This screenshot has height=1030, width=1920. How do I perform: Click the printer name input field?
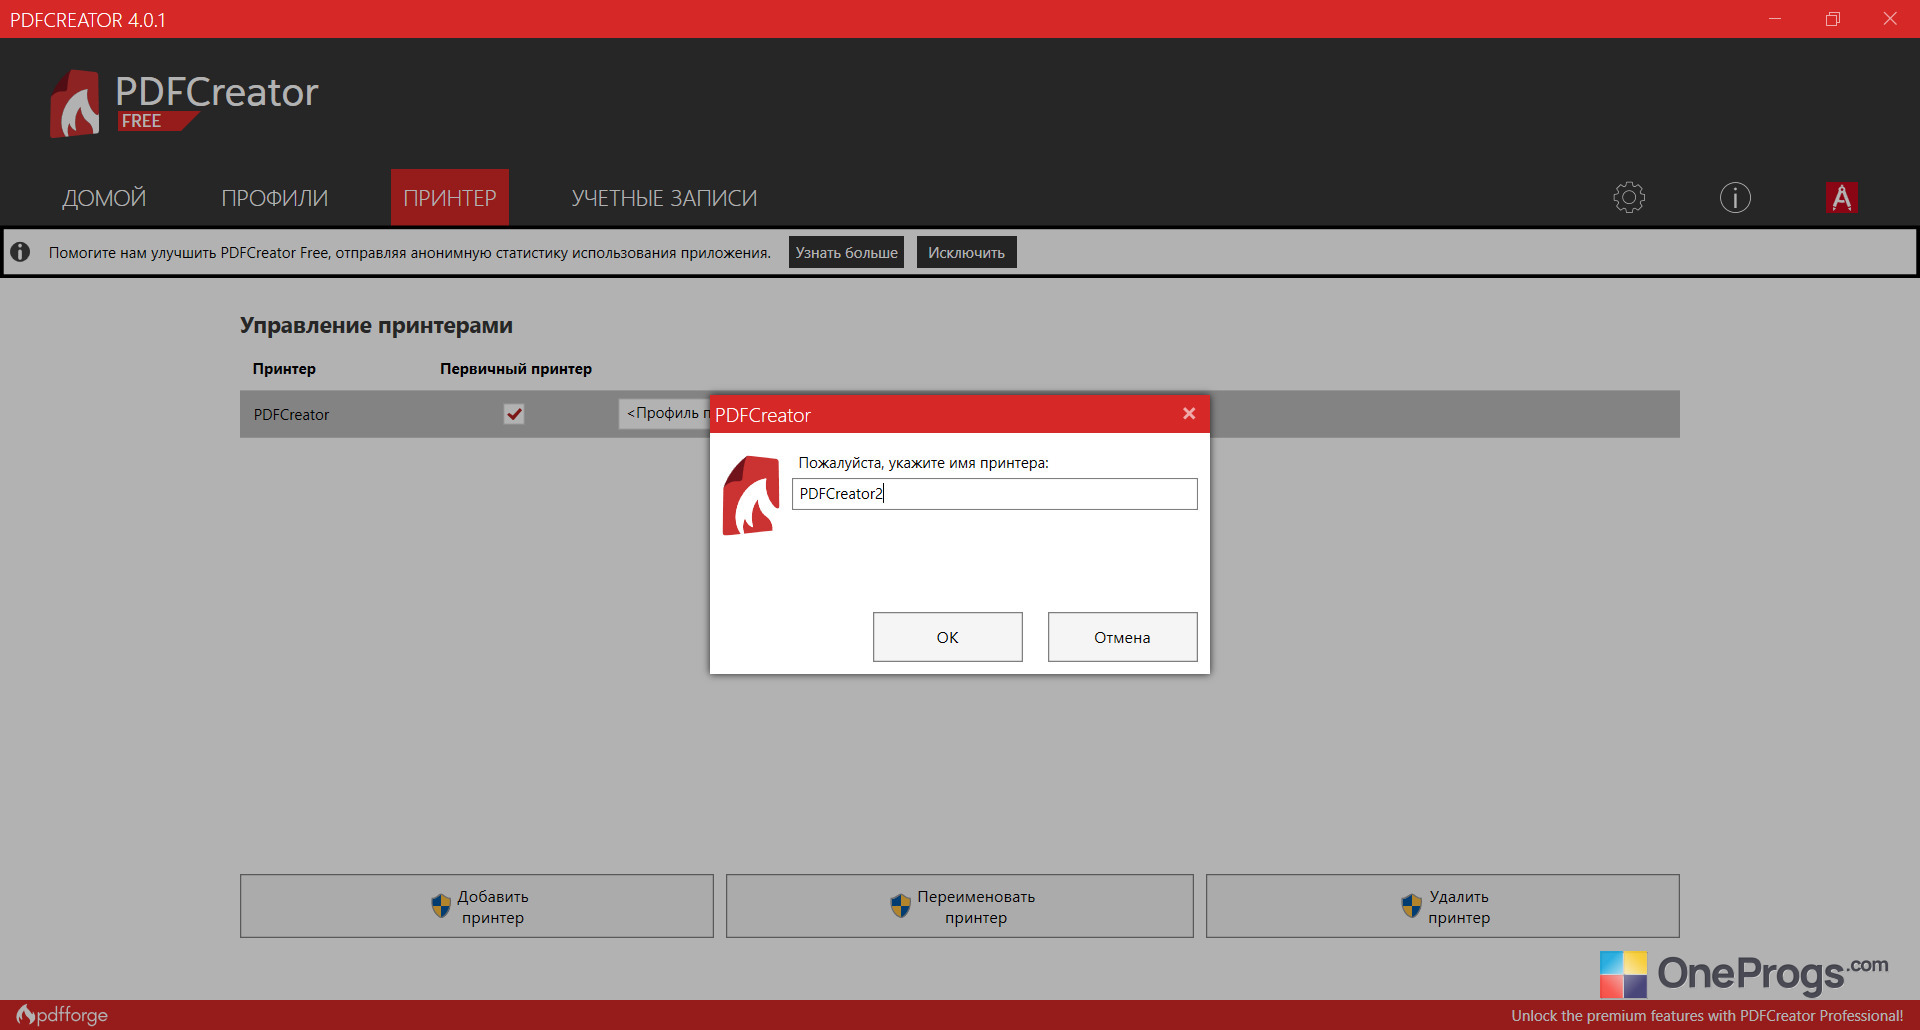pyautogui.click(x=995, y=494)
